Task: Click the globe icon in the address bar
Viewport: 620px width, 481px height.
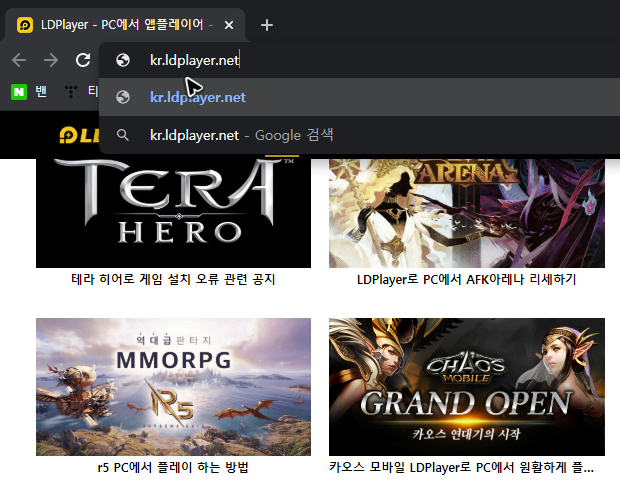Action: coord(123,60)
